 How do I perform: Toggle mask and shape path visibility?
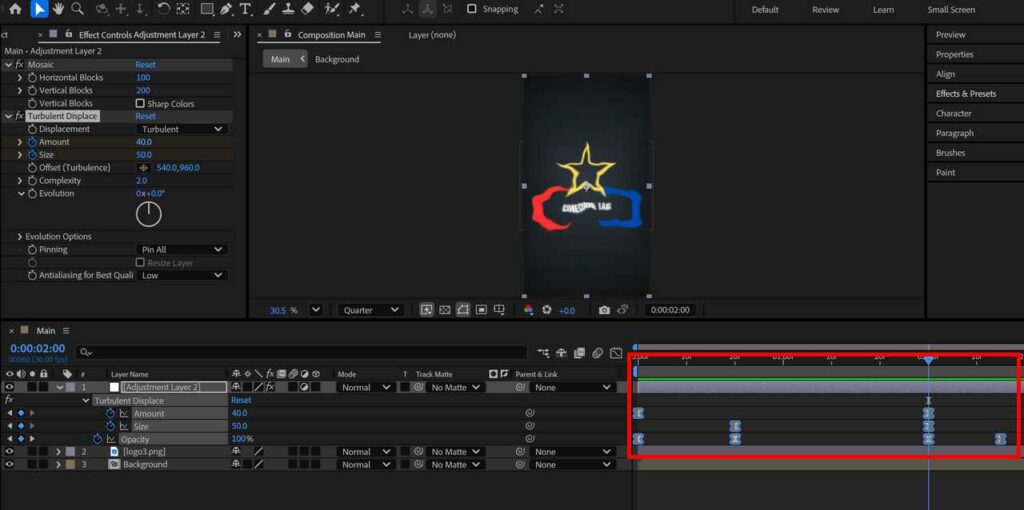tap(463, 310)
